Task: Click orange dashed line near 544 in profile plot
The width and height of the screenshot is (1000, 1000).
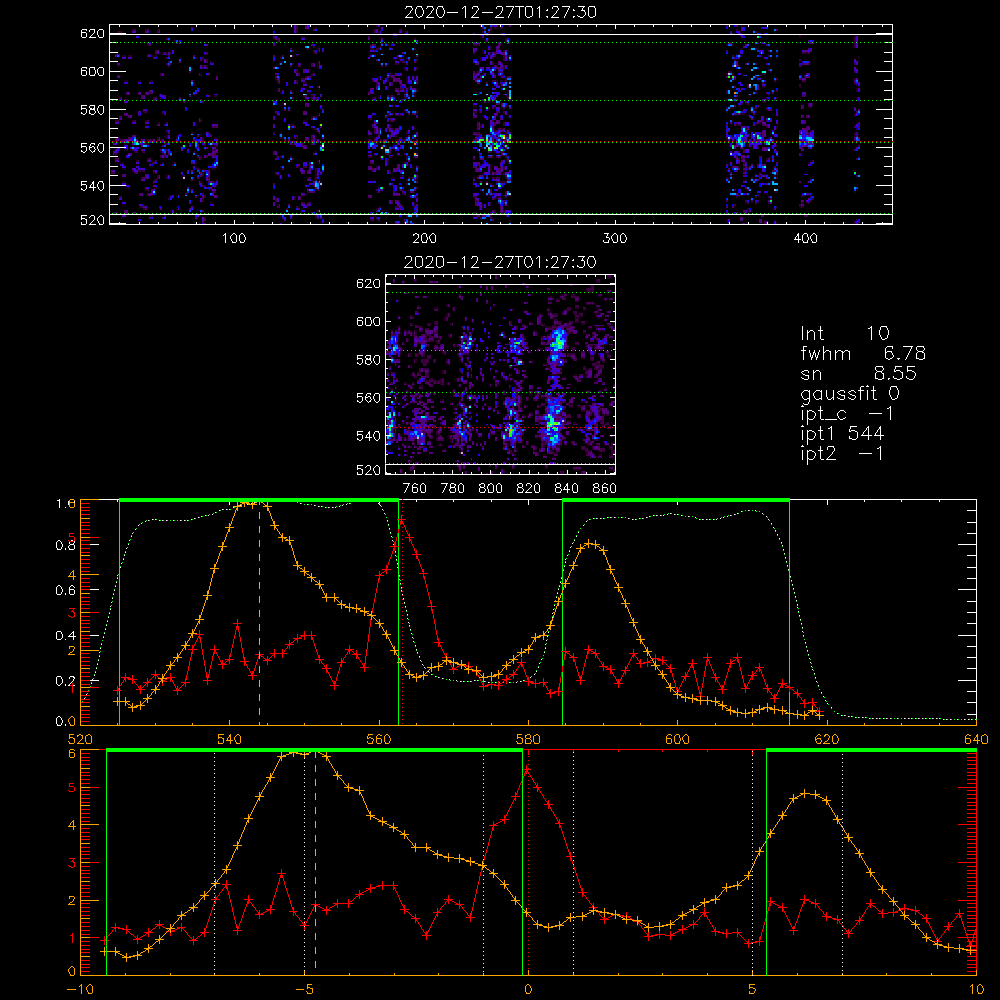Action: [259, 614]
